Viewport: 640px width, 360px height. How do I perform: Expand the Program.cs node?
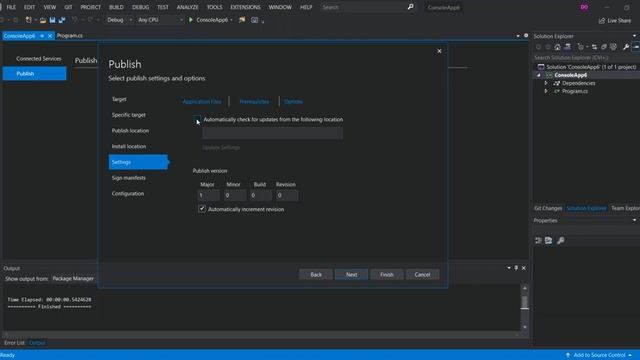tap(546, 91)
